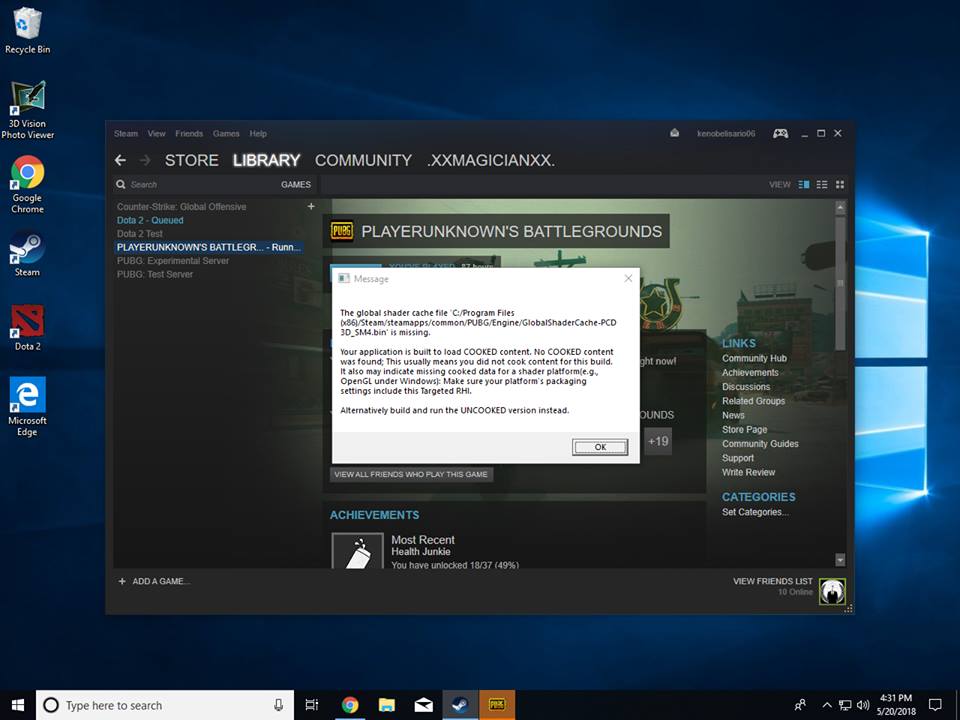Open the Games menu
Viewport: 960px width, 720px height.
(226, 133)
